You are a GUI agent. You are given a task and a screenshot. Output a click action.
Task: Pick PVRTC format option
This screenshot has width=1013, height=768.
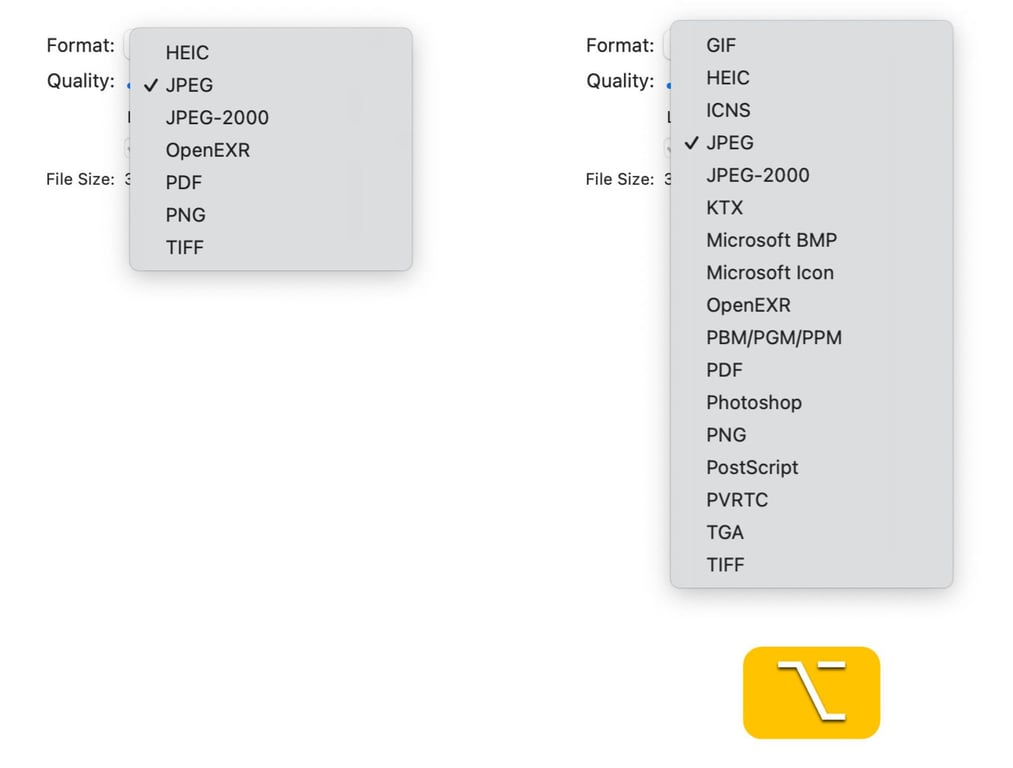pos(811,500)
